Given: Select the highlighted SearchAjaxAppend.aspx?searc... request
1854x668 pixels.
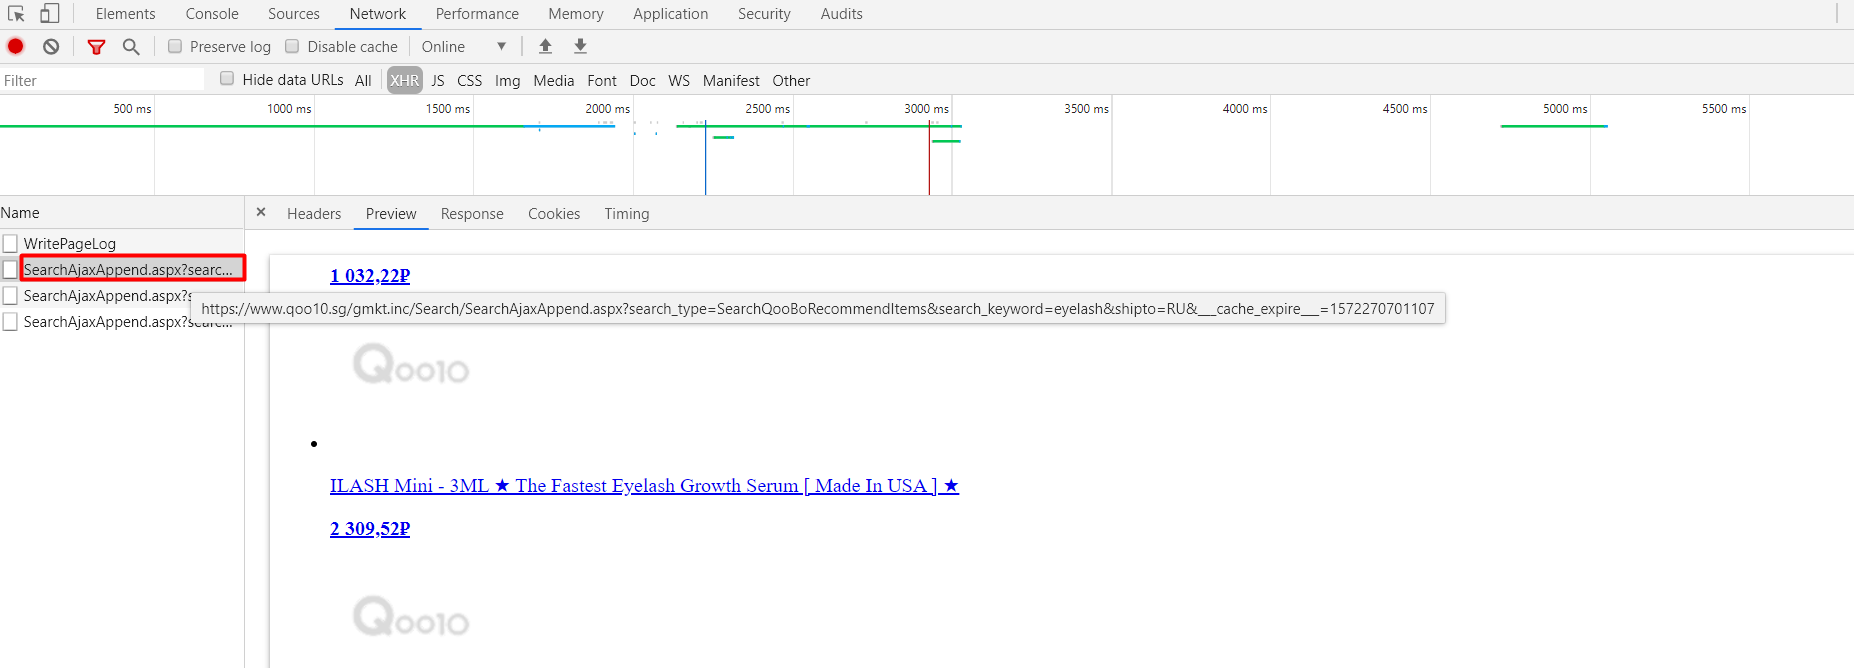Looking at the screenshot, I should point(122,269).
